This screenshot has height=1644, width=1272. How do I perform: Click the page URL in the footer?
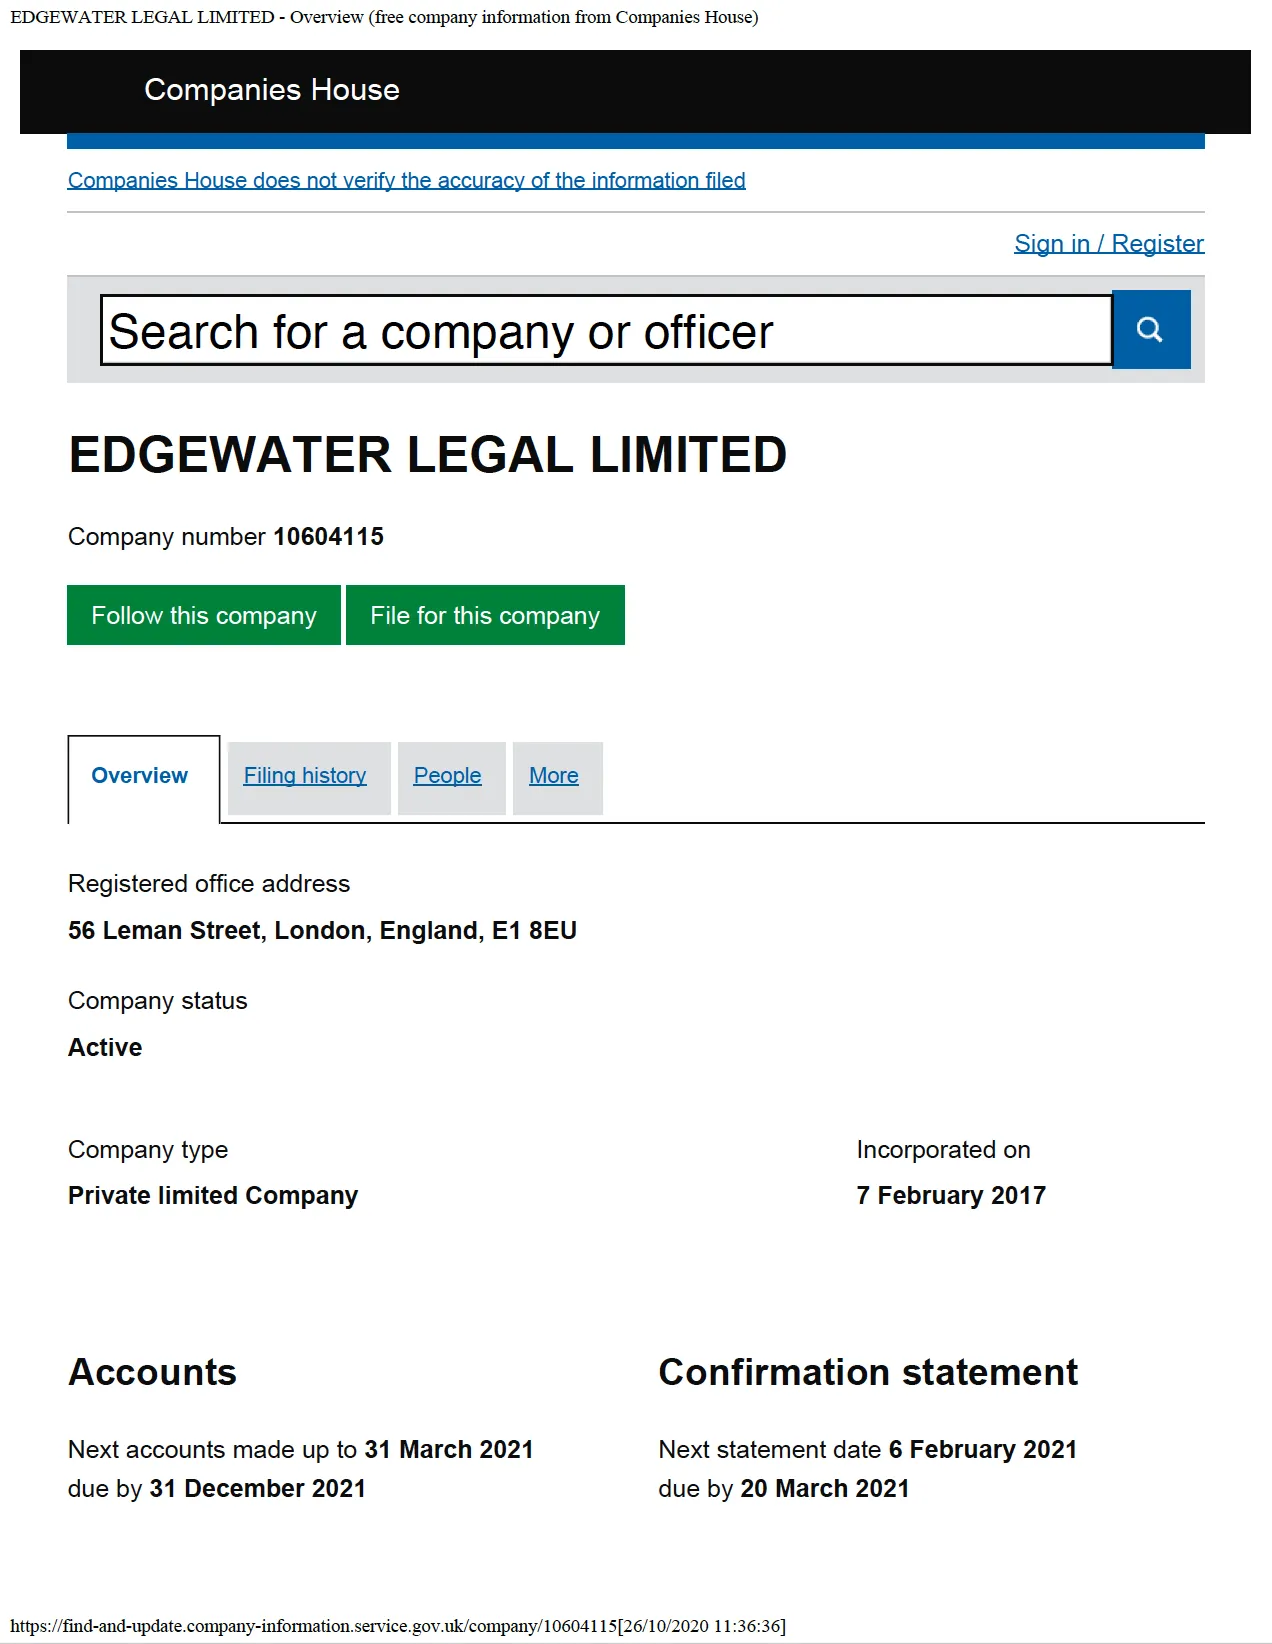point(314,1626)
